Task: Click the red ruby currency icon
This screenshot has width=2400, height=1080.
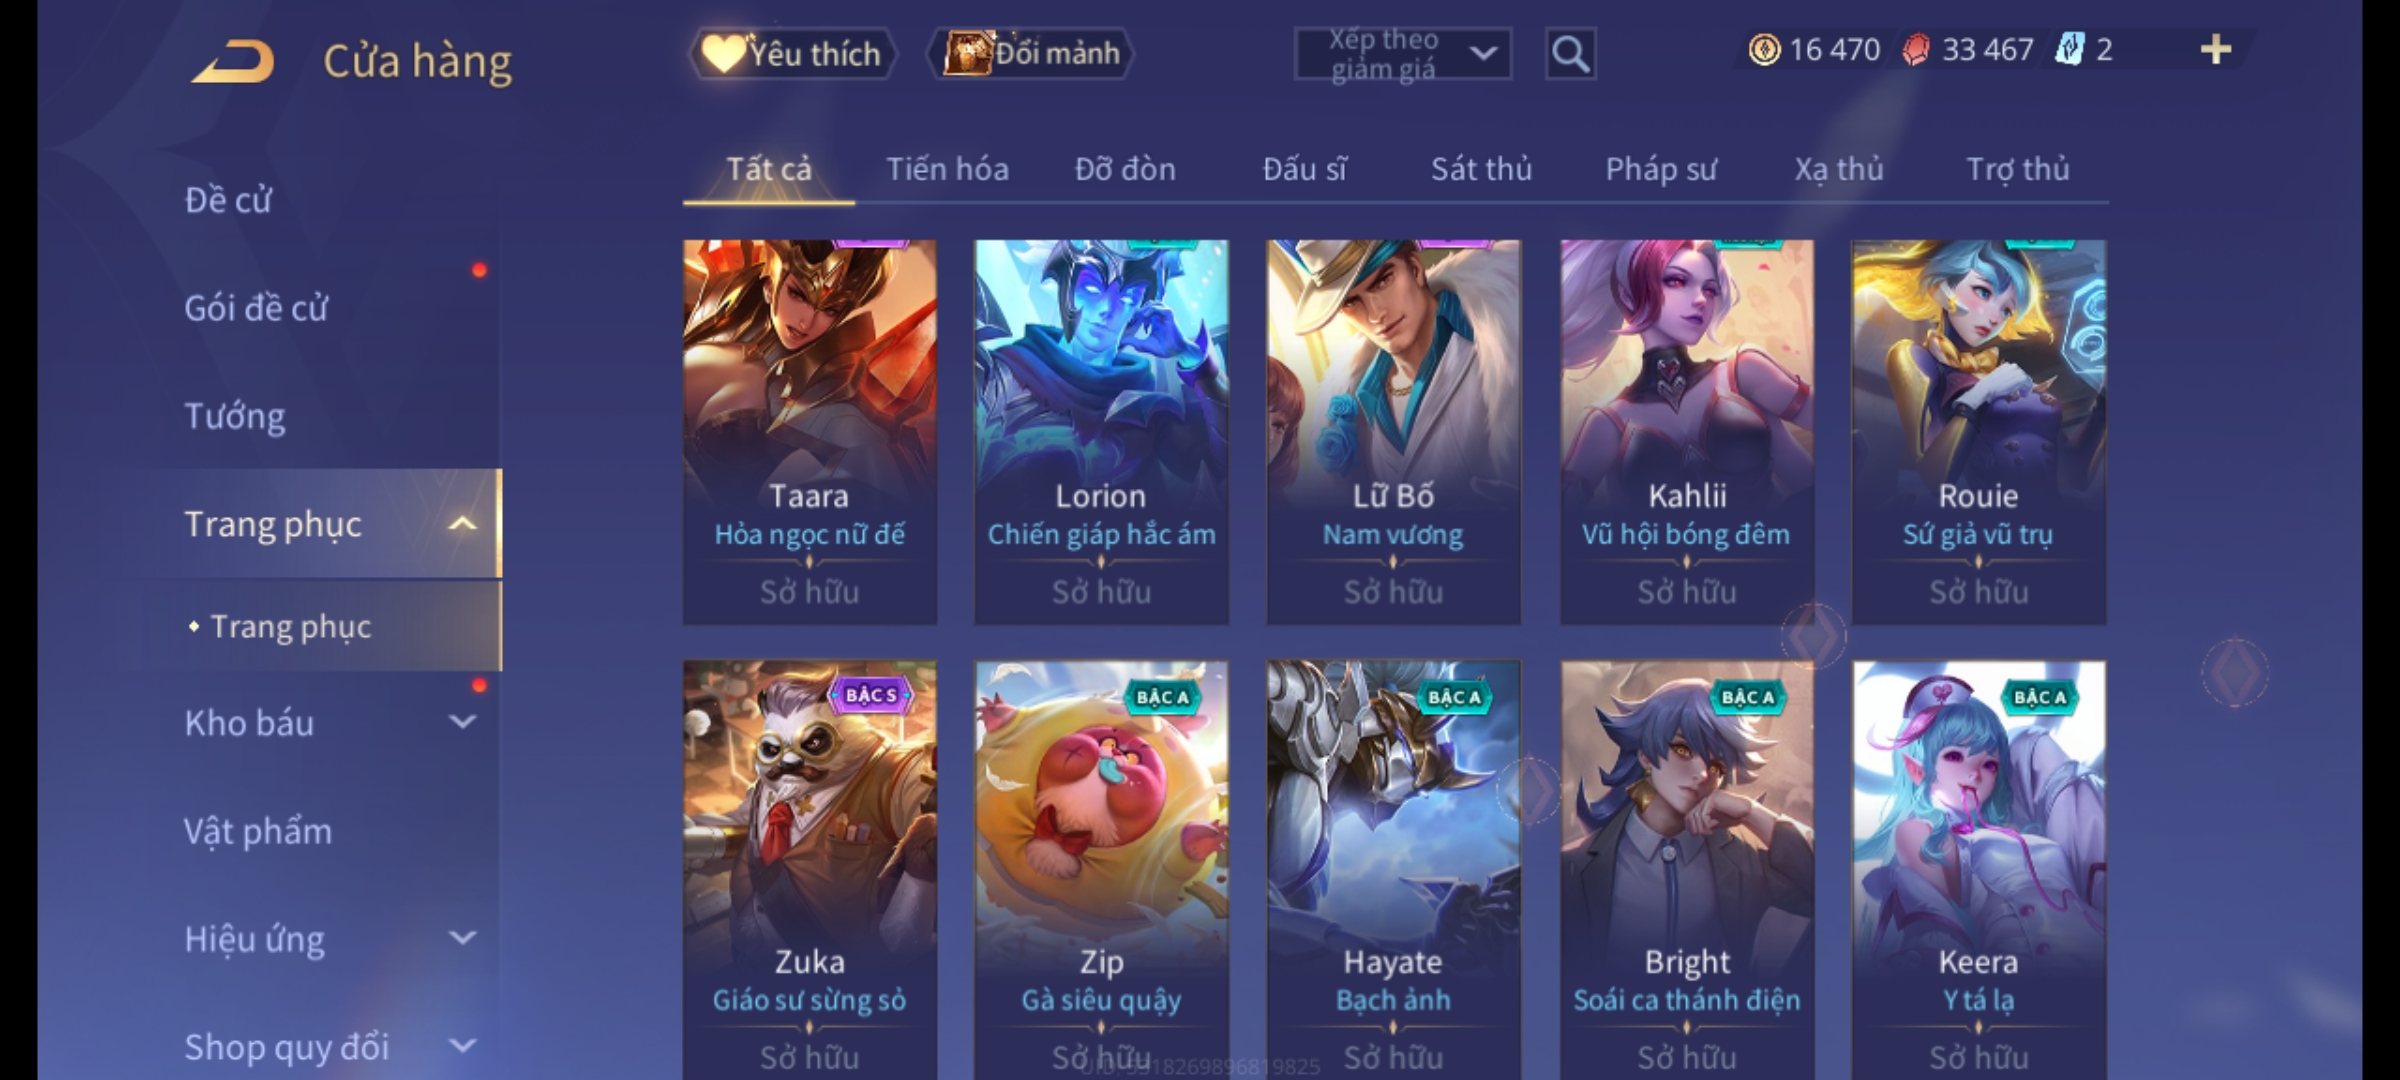Action: click(1915, 49)
